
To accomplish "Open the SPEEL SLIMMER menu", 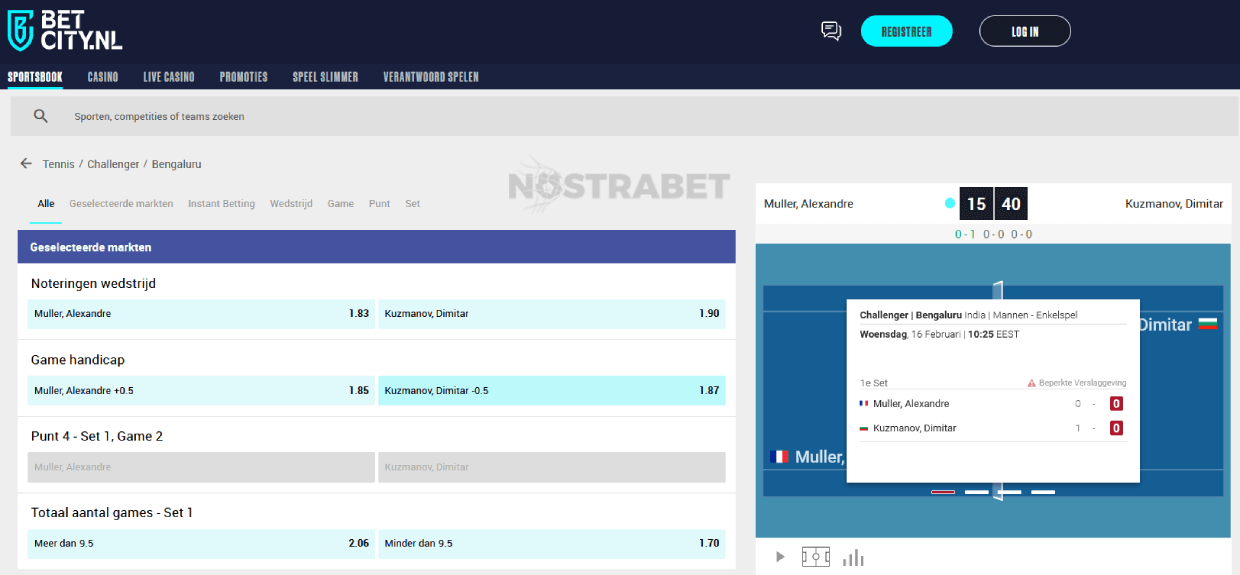I will tap(325, 77).
